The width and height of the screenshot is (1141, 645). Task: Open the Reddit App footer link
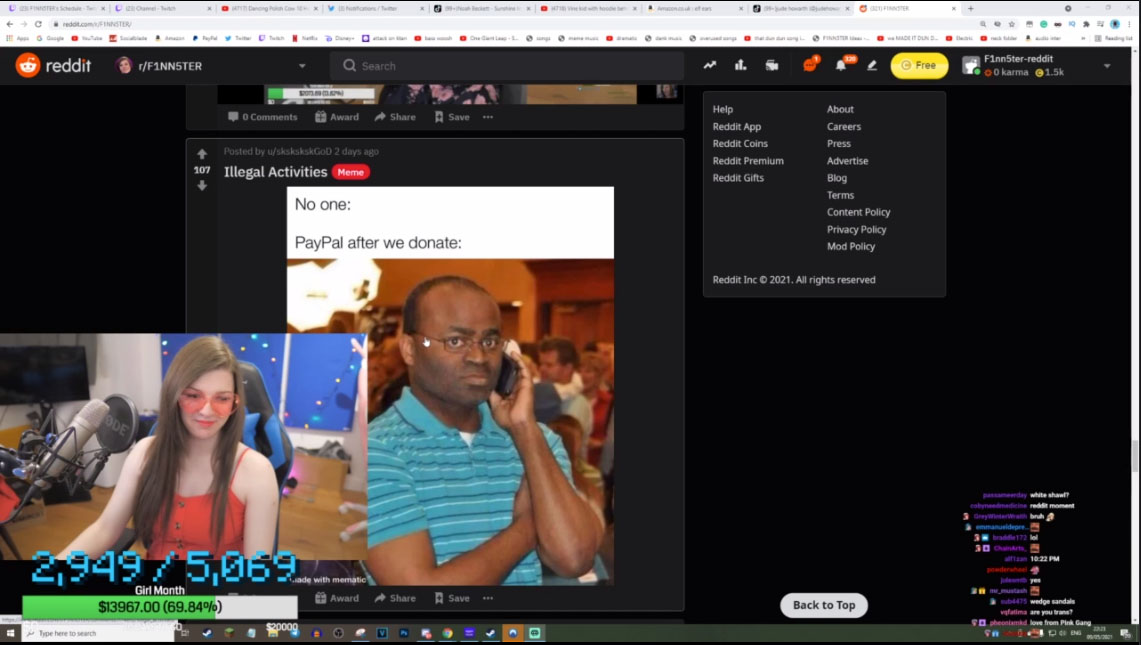pyautogui.click(x=736, y=127)
